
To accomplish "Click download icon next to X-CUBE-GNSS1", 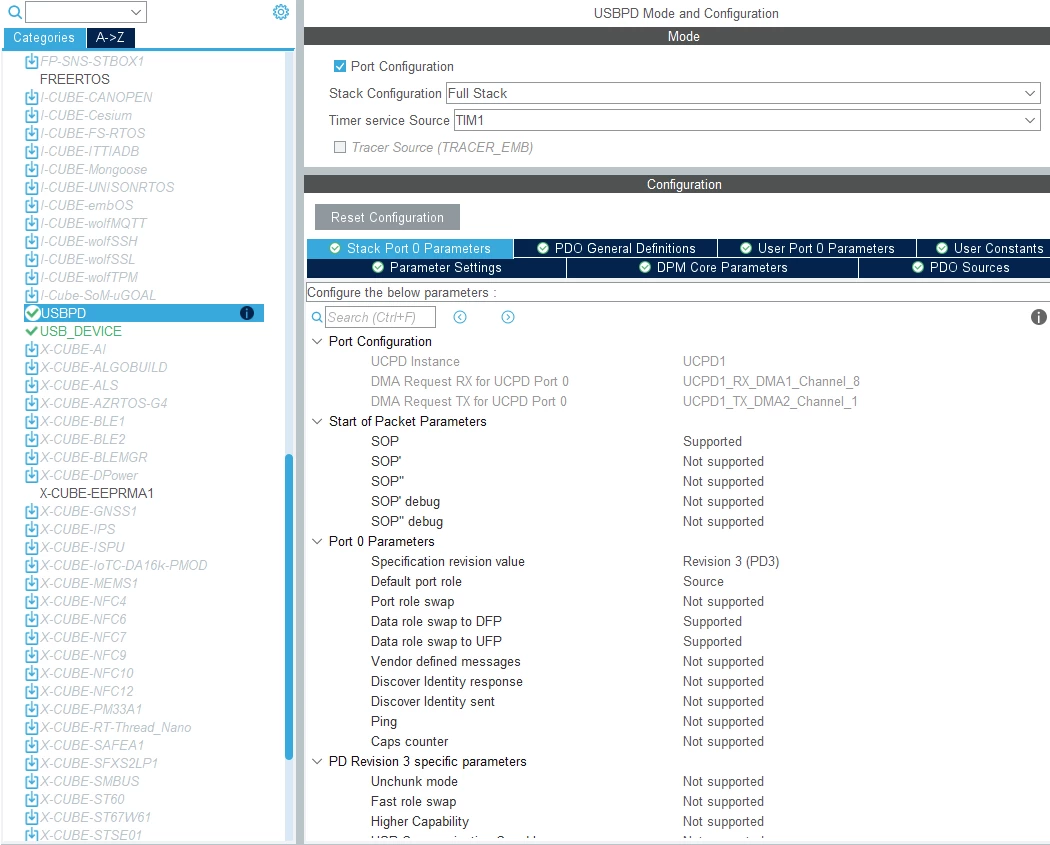I will pos(31,511).
